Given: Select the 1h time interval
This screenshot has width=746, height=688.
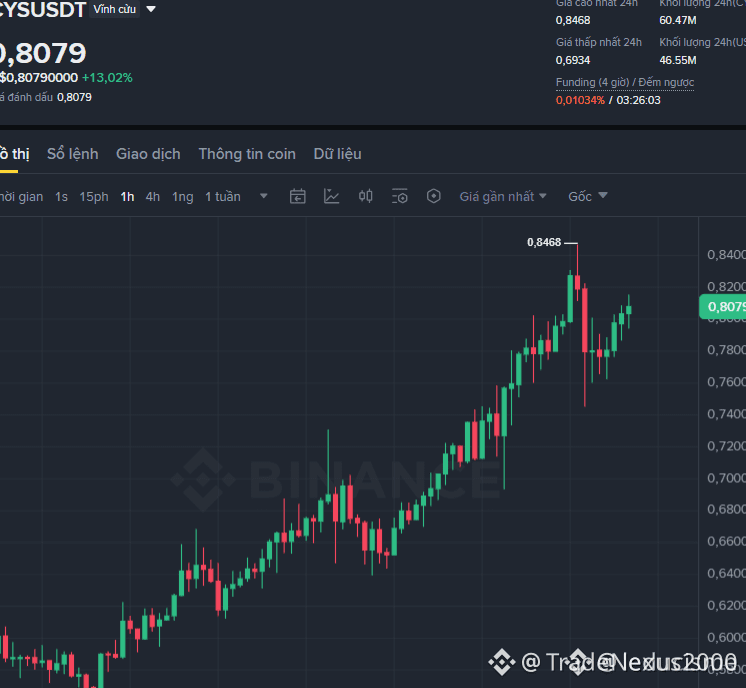Looking at the screenshot, I should [127, 197].
